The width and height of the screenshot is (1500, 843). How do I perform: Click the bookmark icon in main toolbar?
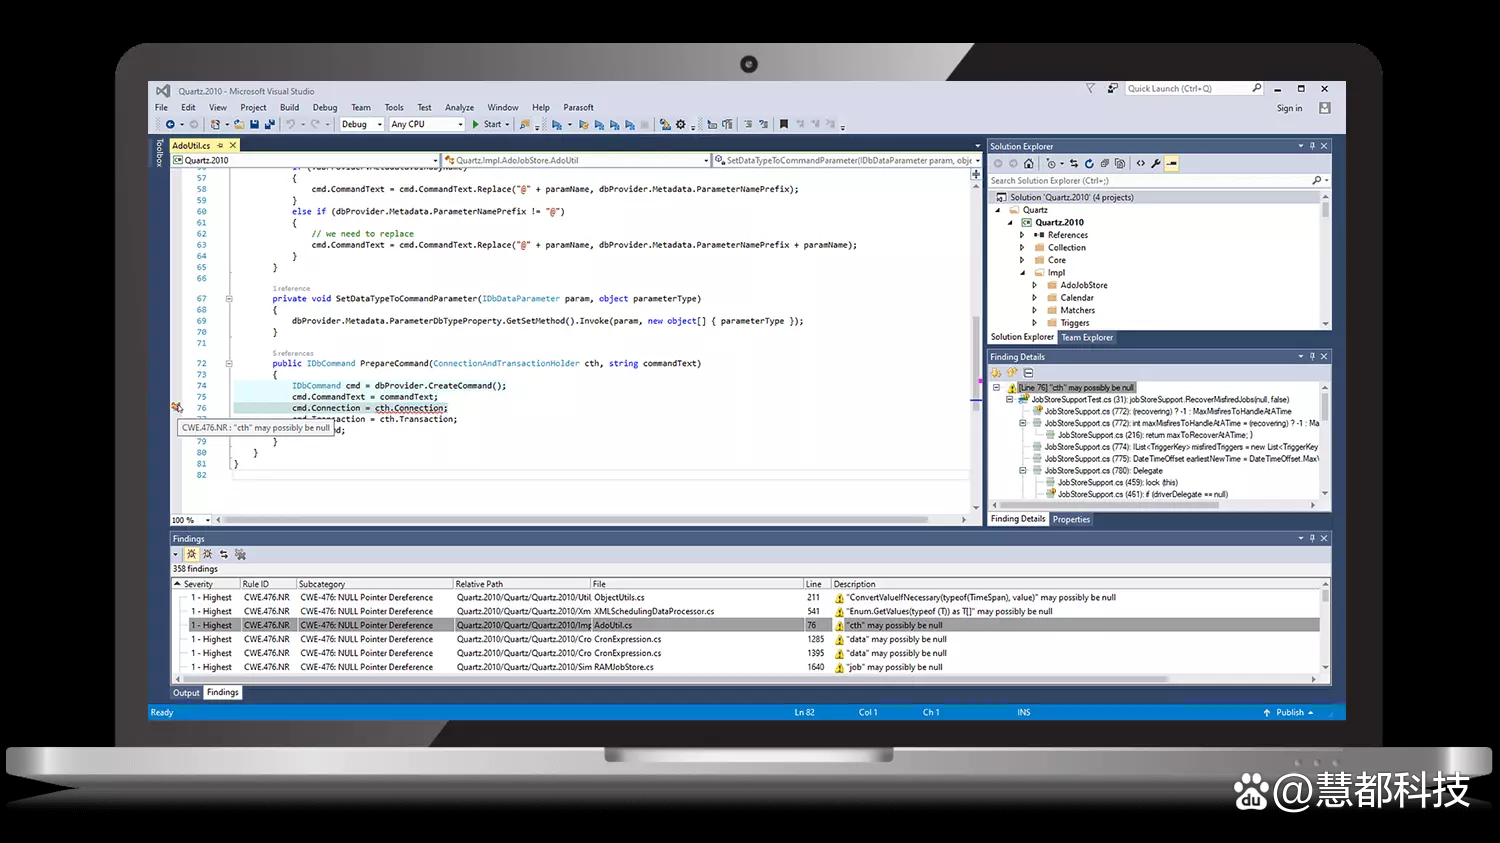click(784, 124)
